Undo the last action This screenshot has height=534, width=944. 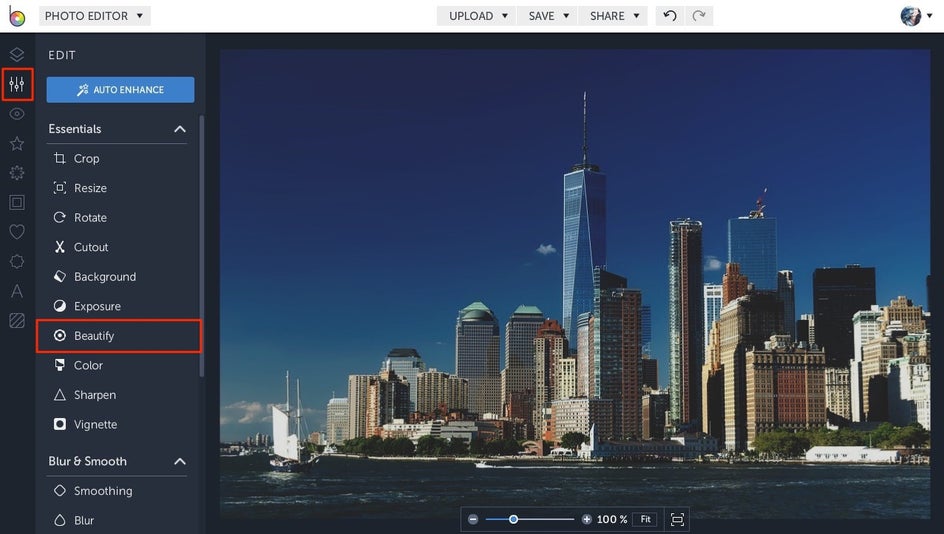tap(669, 16)
